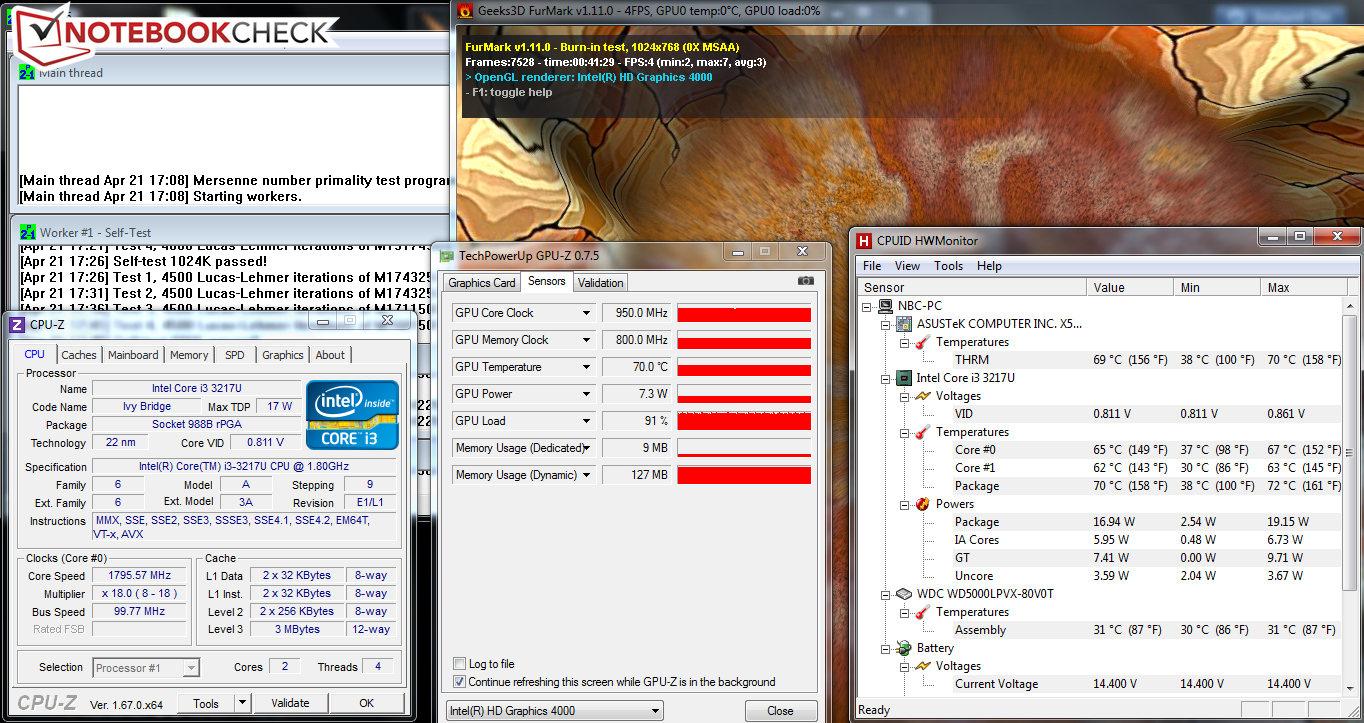This screenshot has height=723, width=1364.
Task: Open the GPU Power sensor dropdown
Action: pyautogui.click(x=587, y=394)
